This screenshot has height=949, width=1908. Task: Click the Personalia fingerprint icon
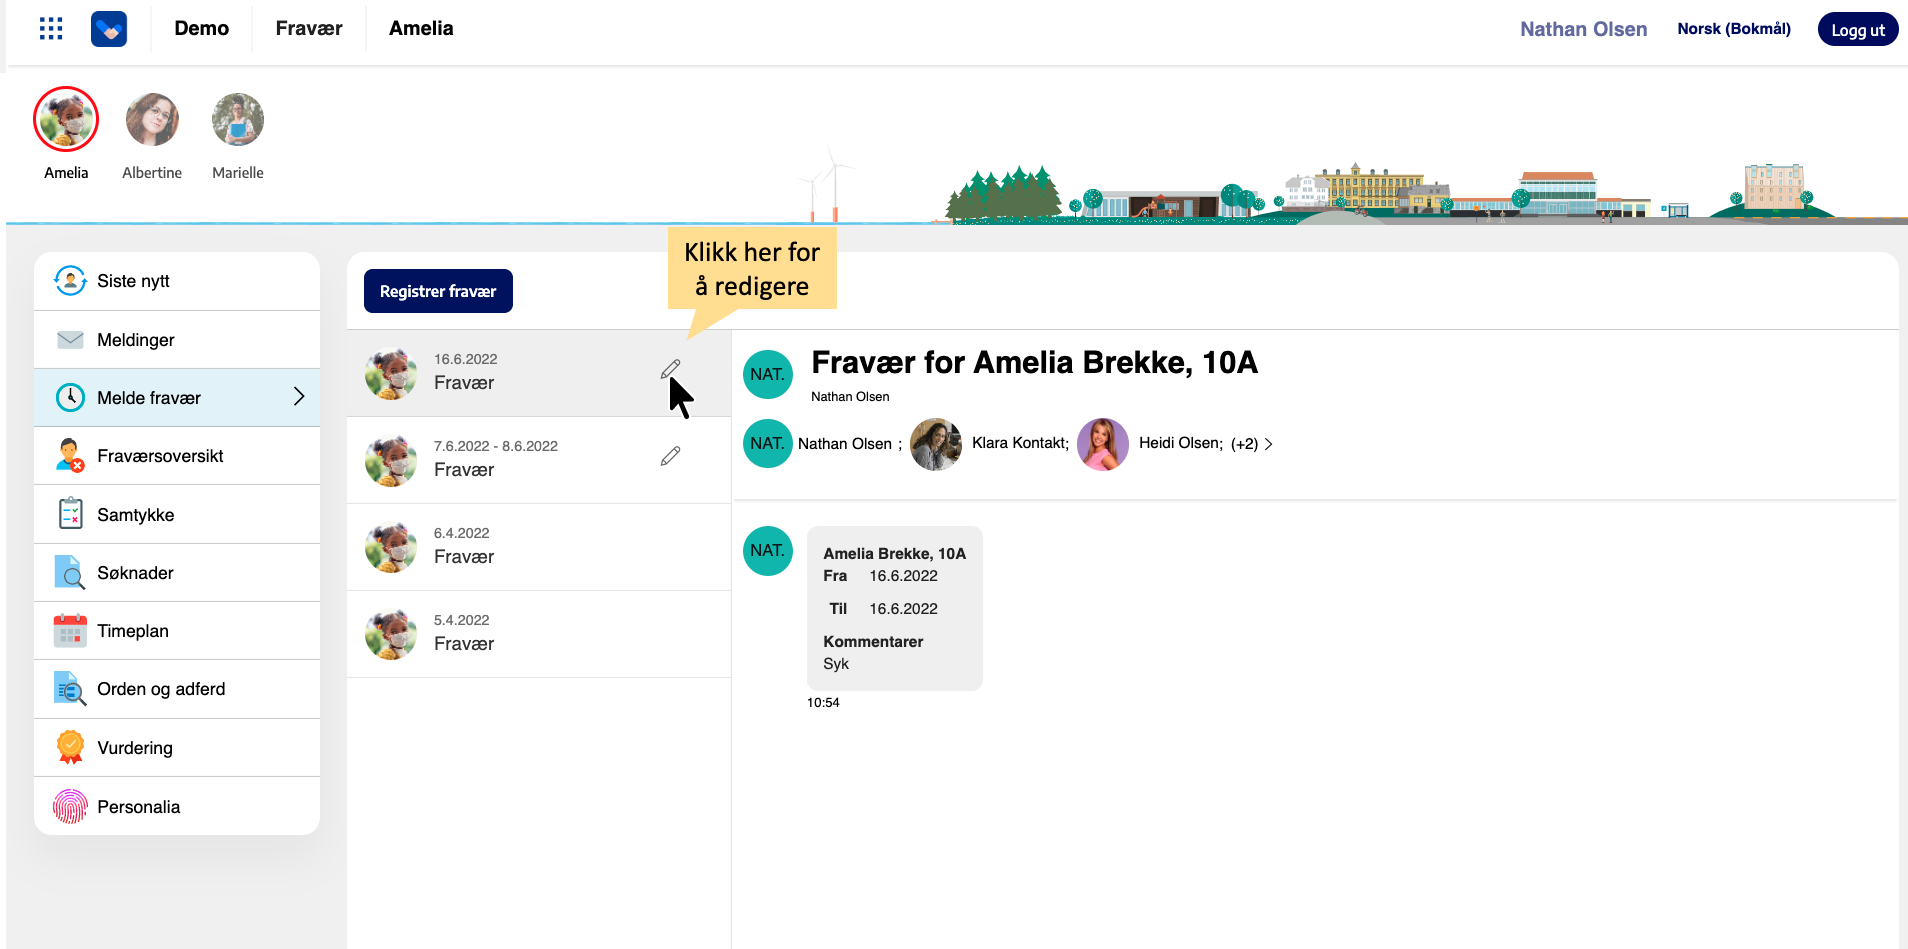pyautogui.click(x=70, y=807)
